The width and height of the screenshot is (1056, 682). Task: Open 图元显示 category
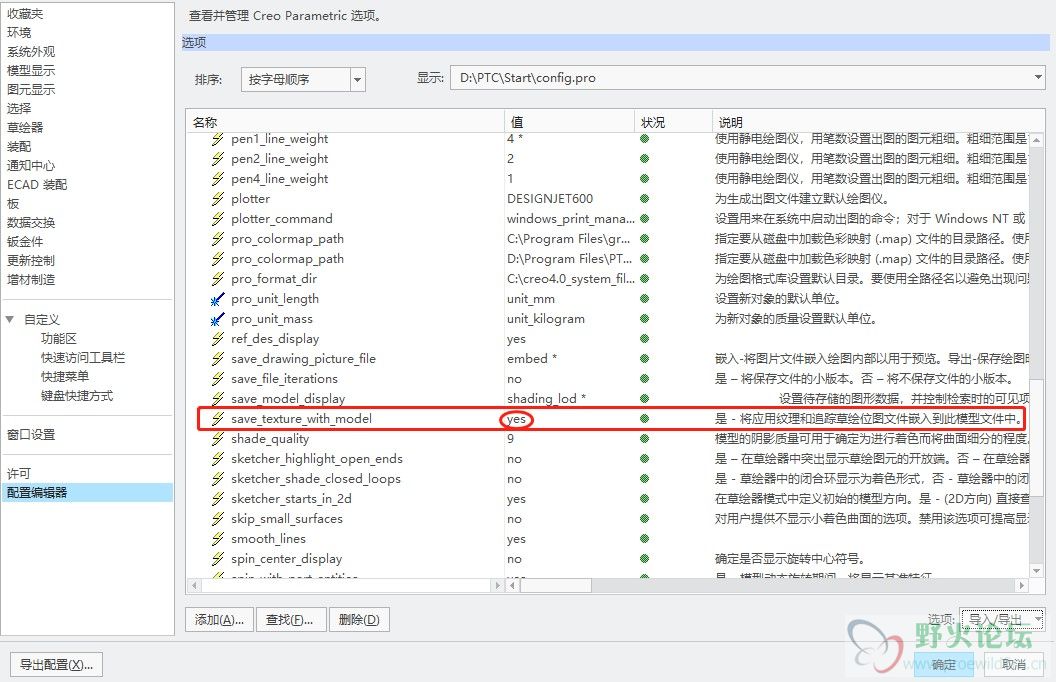tap(31, 90)
